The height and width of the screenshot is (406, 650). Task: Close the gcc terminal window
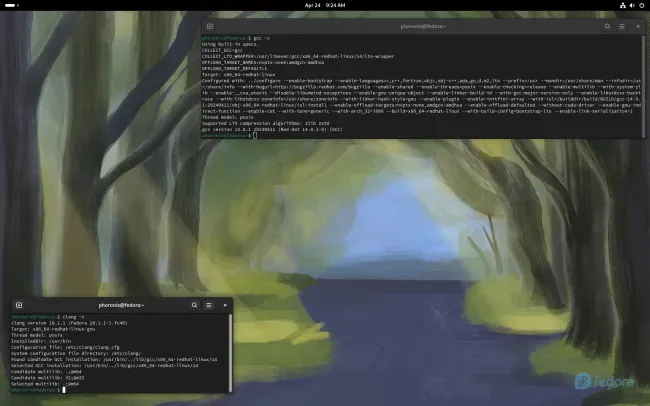638,27
